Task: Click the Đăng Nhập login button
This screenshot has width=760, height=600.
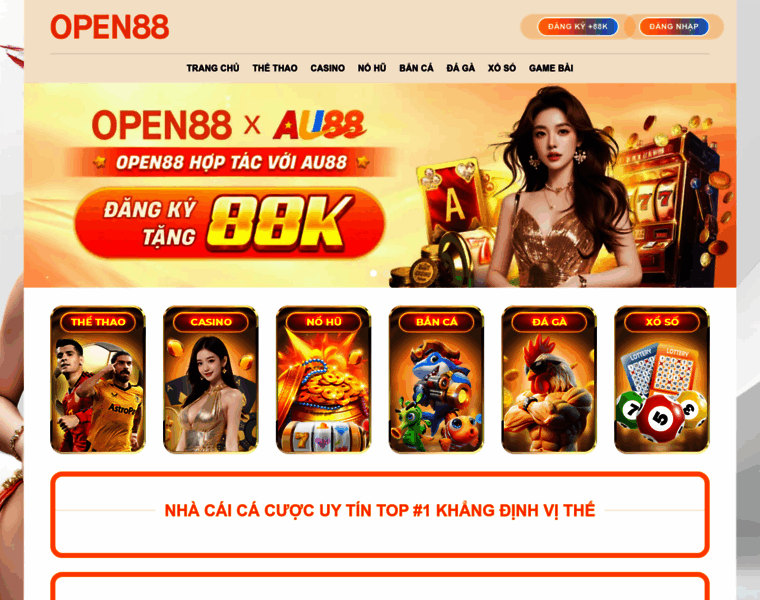Action: [x=674, y=27]
